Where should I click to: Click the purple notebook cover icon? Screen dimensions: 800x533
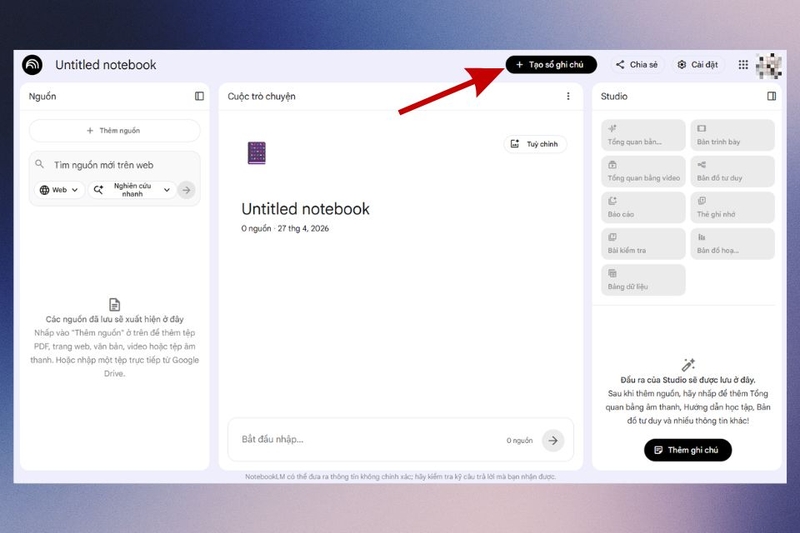click(x=257, y=153)
